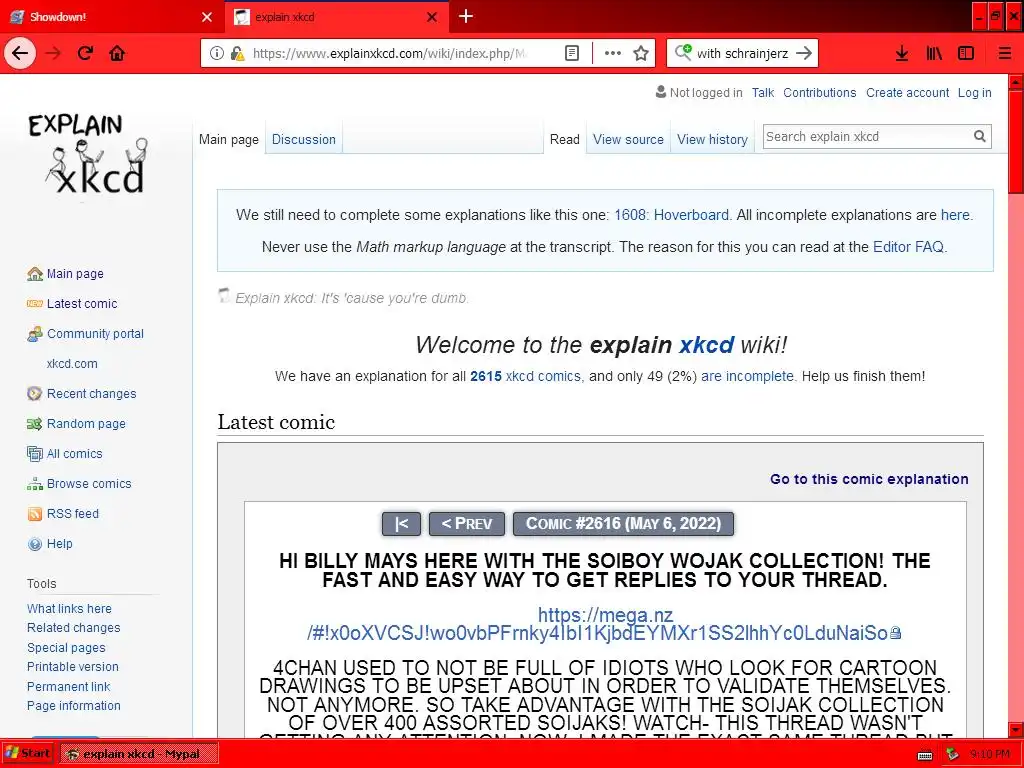The image size is (1024, 768).
Task: Click the wiki search magnifier button
Action: [980, 136]
